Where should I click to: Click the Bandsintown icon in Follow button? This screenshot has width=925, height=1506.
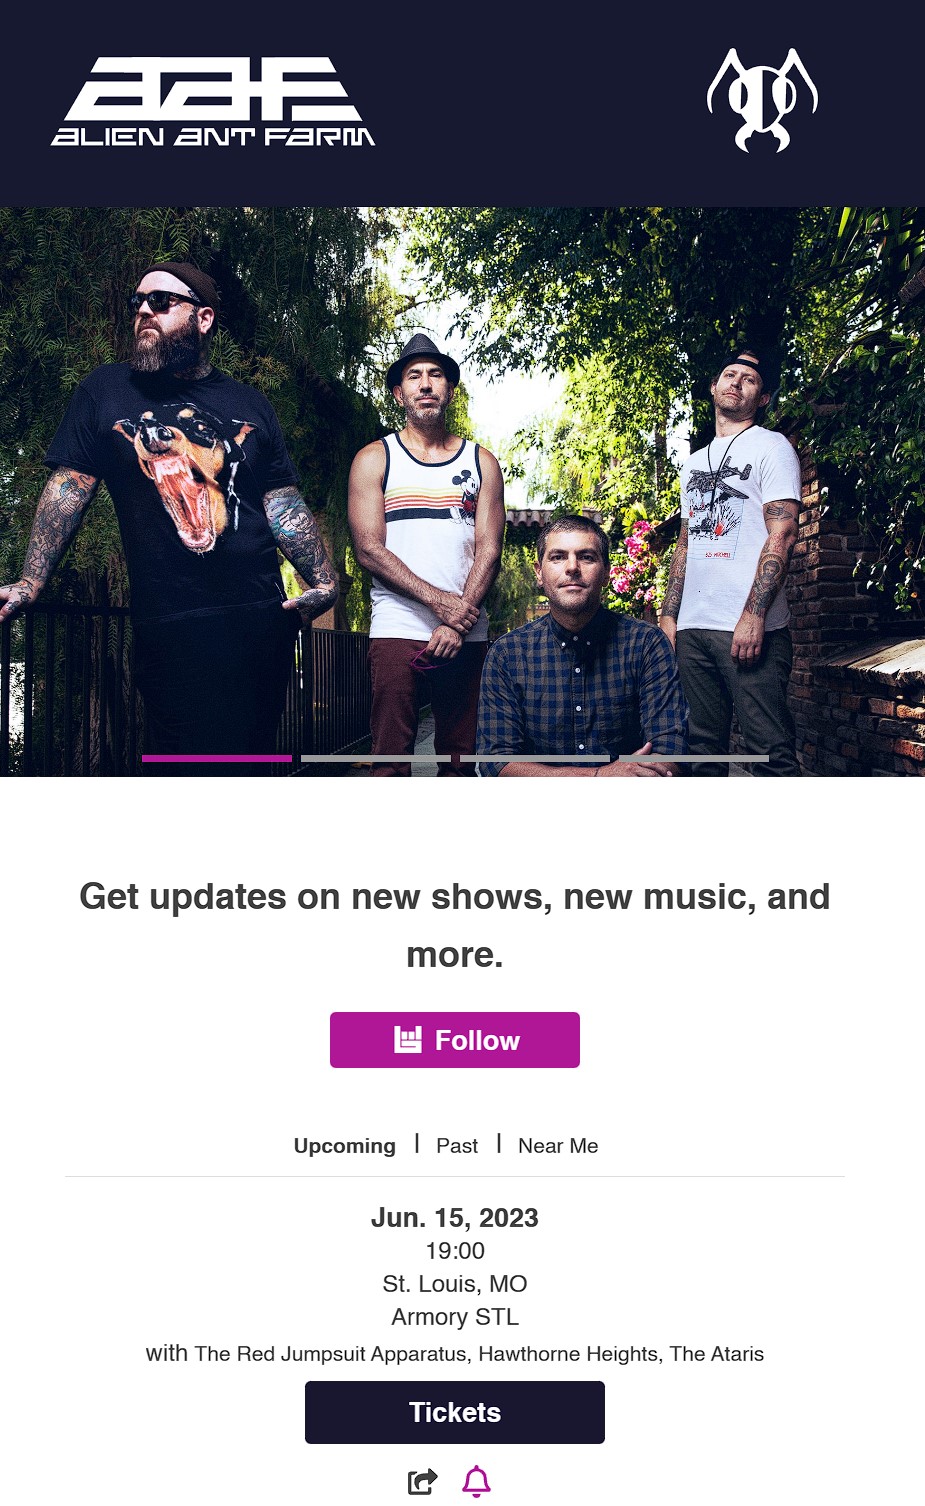[x=408, y=1040]
